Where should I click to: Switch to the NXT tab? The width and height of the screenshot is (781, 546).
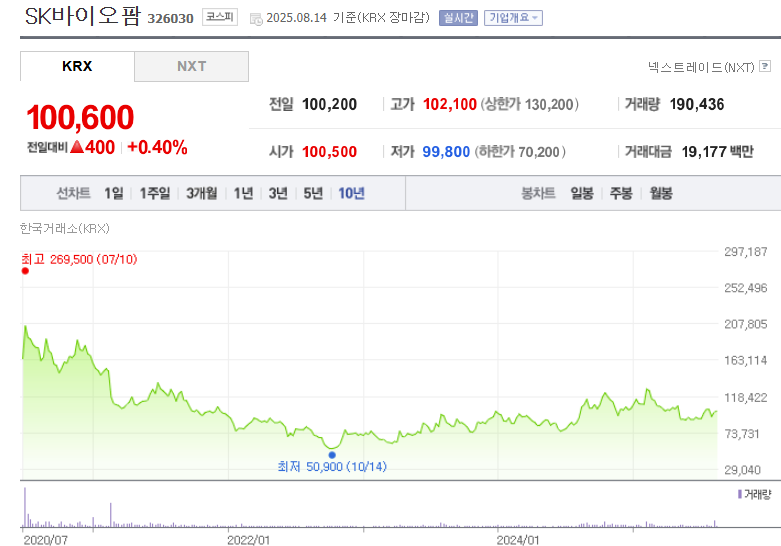pyautogui.click(x=192, y=66)
